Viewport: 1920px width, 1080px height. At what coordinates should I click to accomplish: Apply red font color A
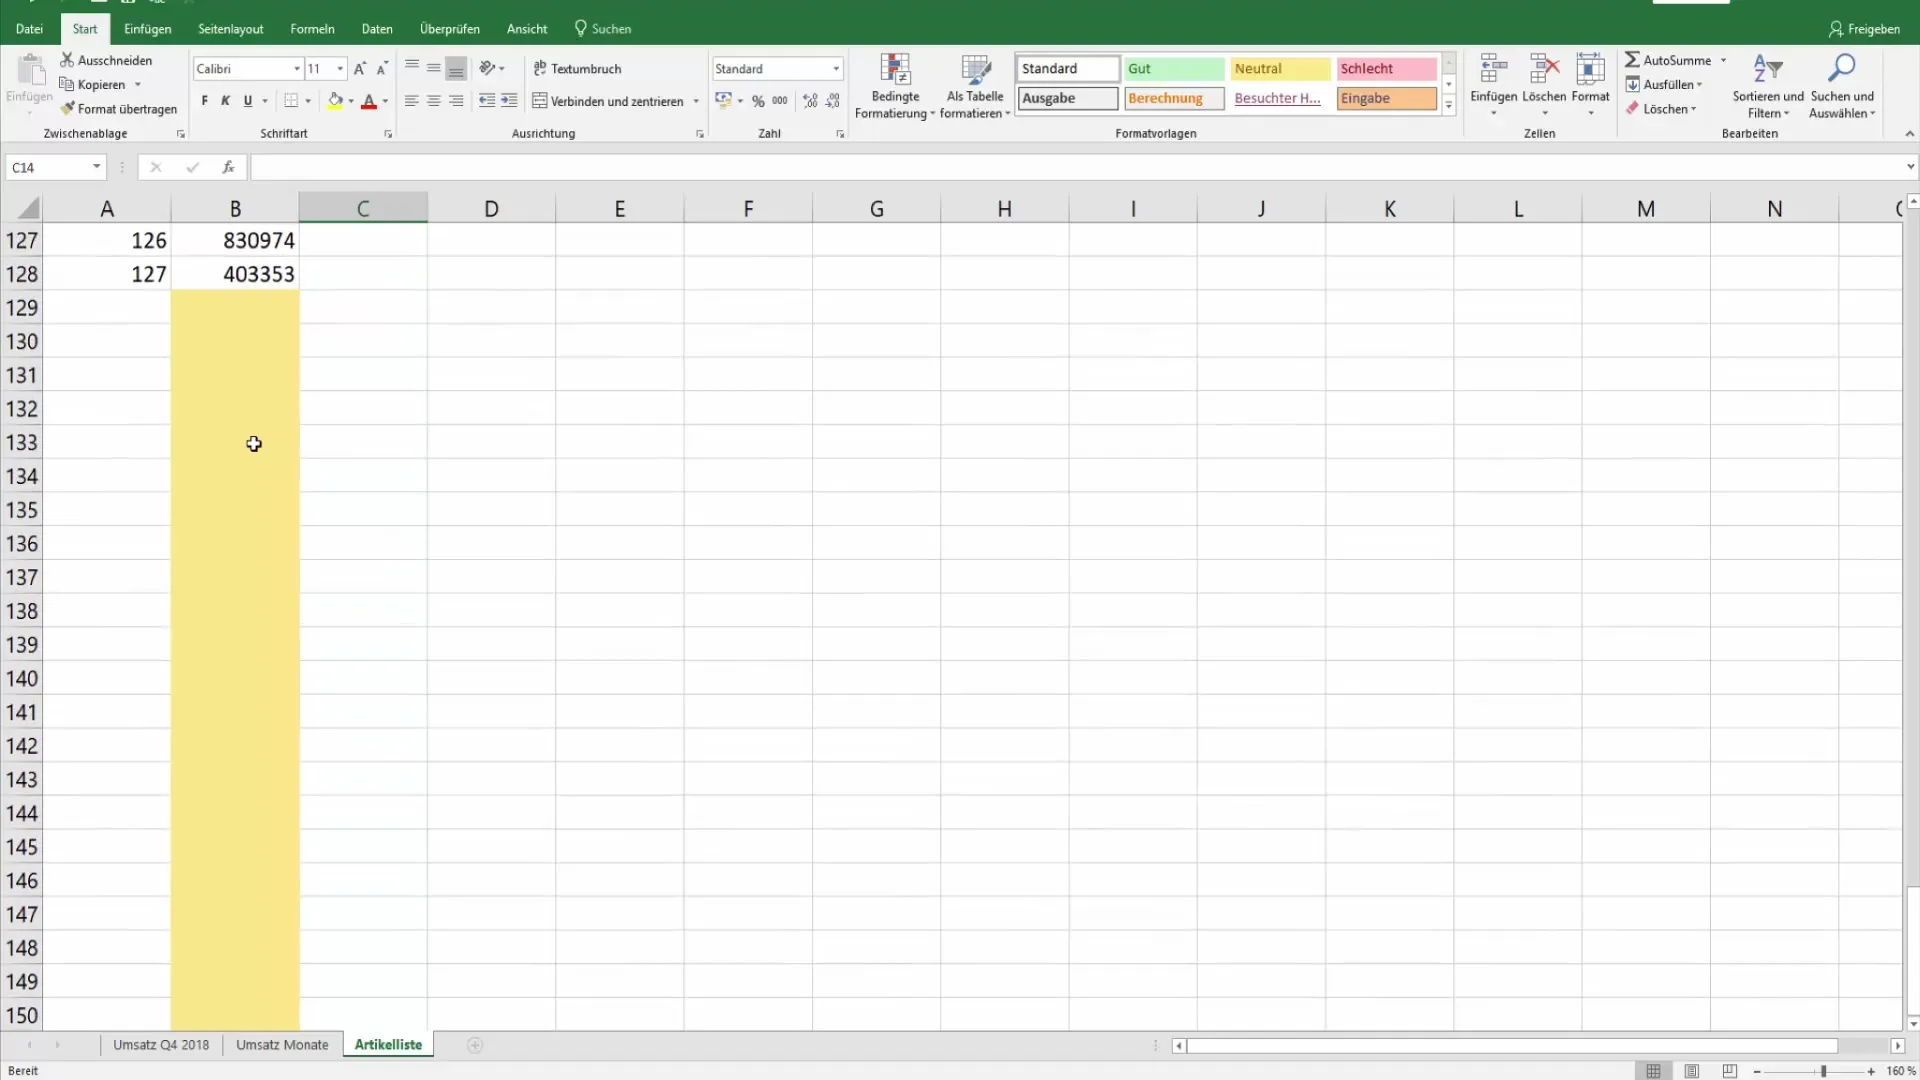pyautogui.click(x=369, y=101)
